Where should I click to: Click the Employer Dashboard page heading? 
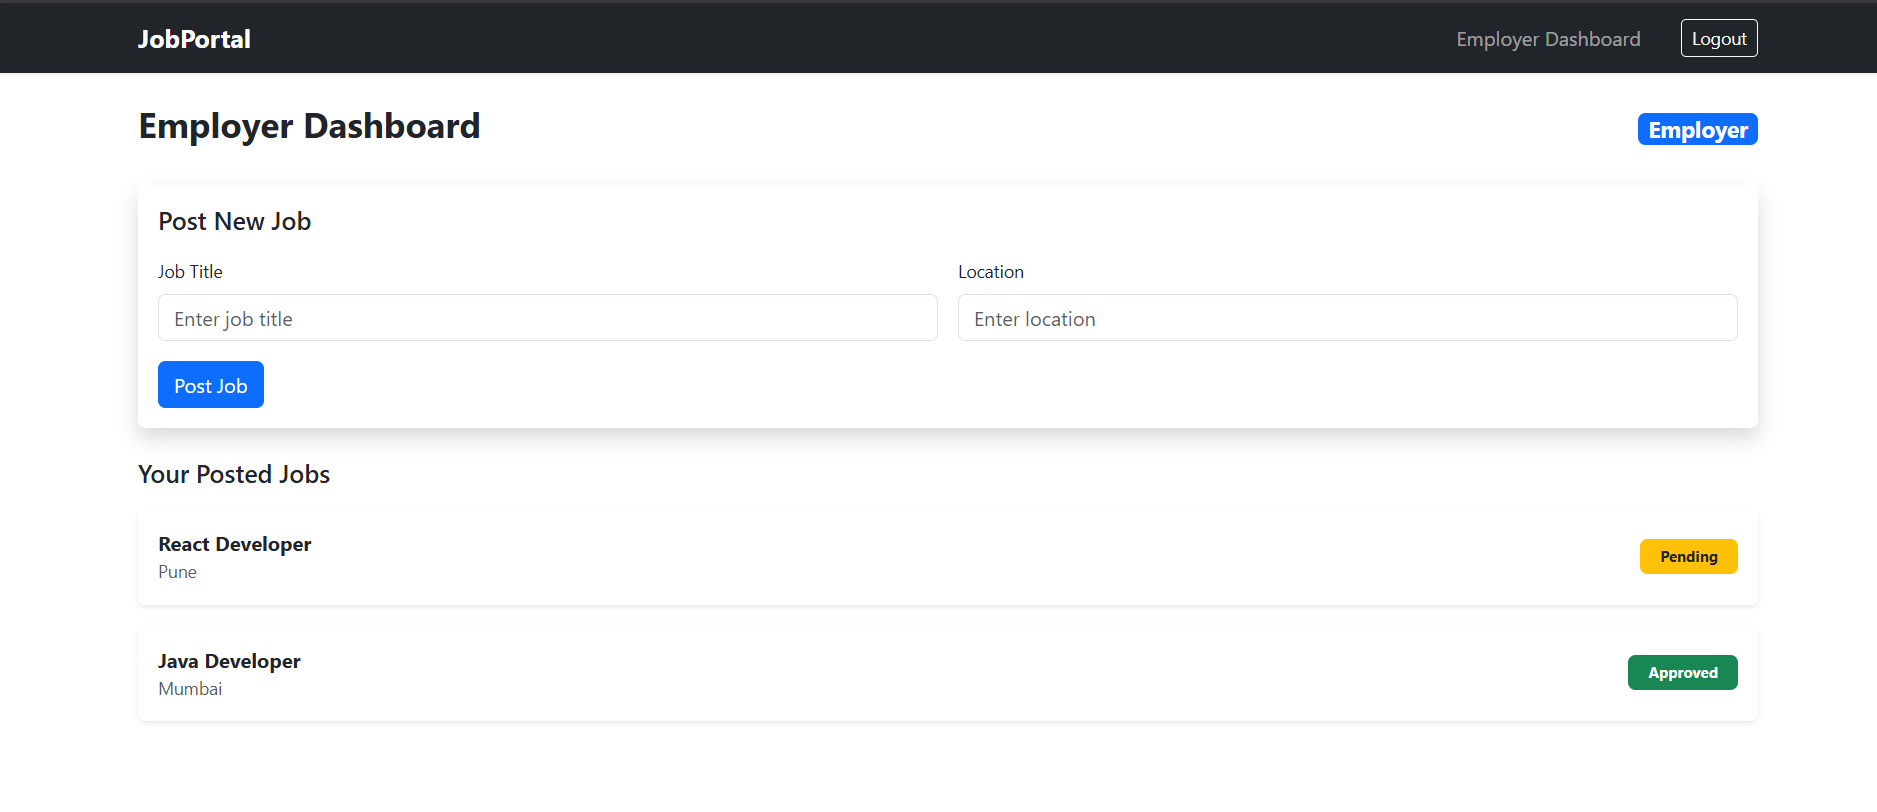click(x=309, y=127)
